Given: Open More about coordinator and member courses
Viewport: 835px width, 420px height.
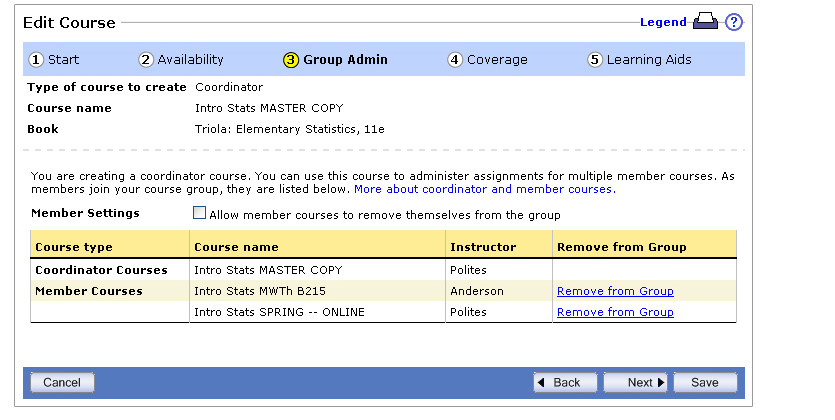Looking at the screenshot, I should coord(485,189).
